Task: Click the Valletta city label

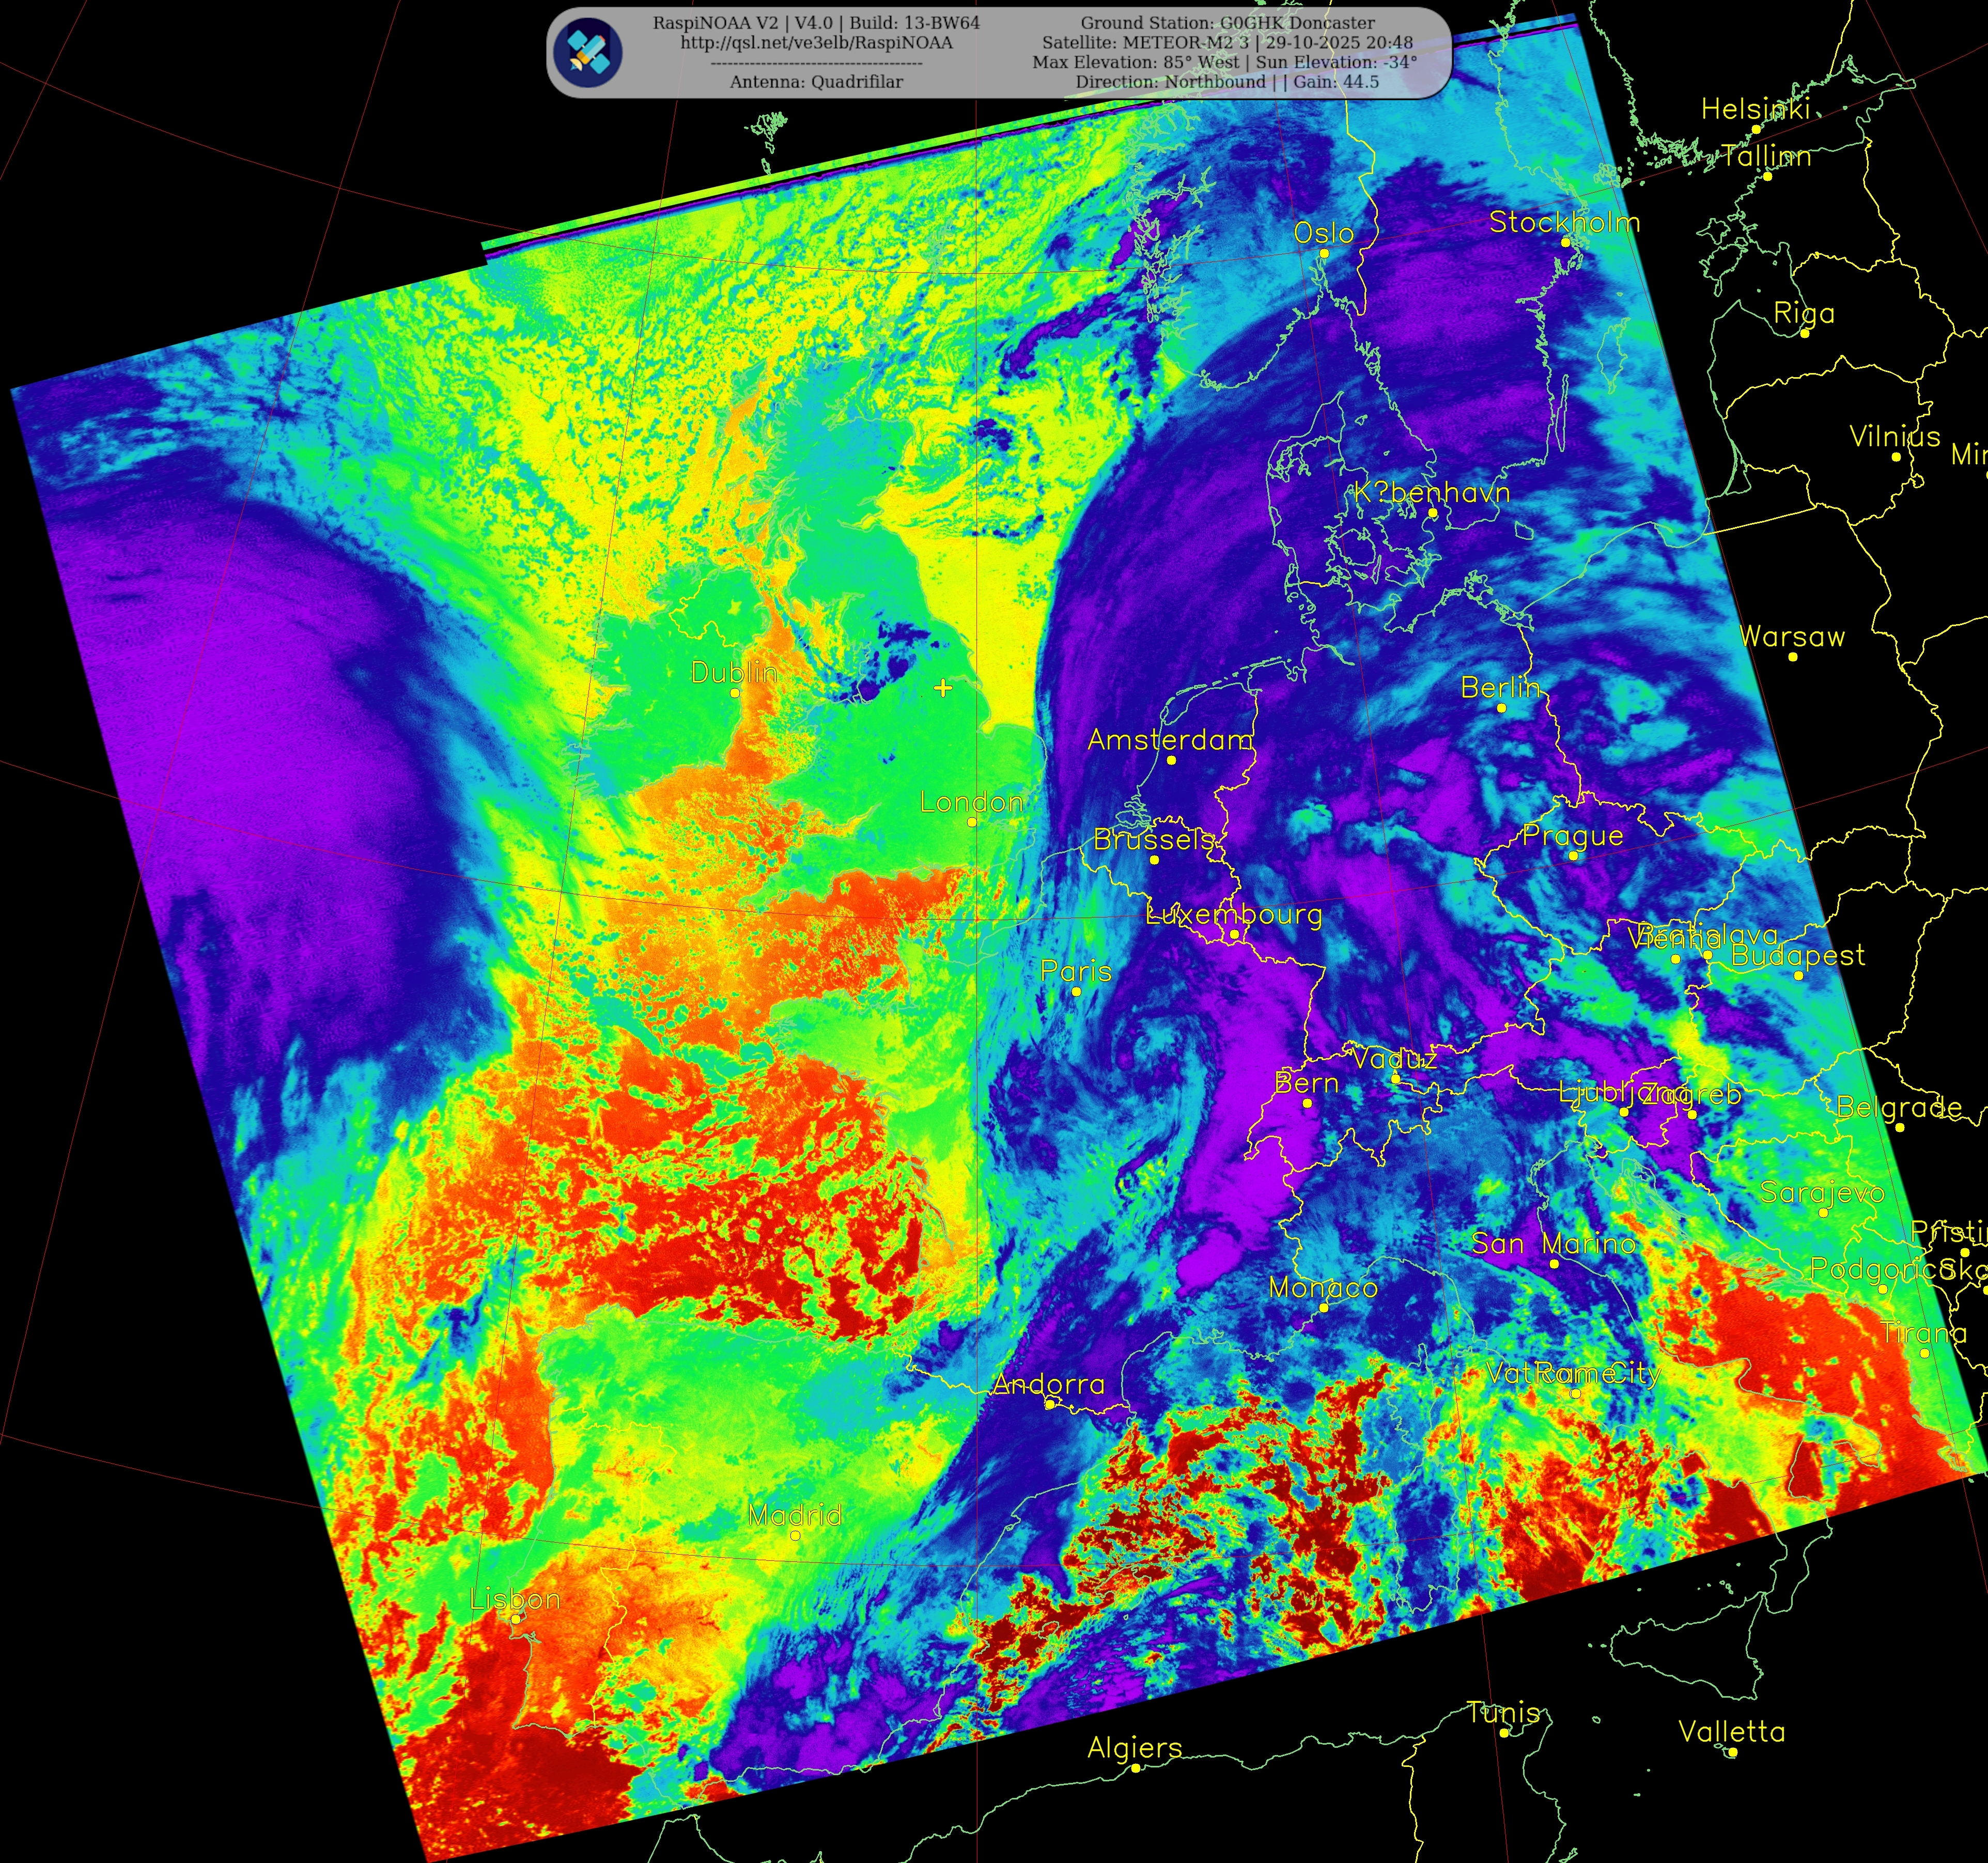Action: click(1731, 1732)
